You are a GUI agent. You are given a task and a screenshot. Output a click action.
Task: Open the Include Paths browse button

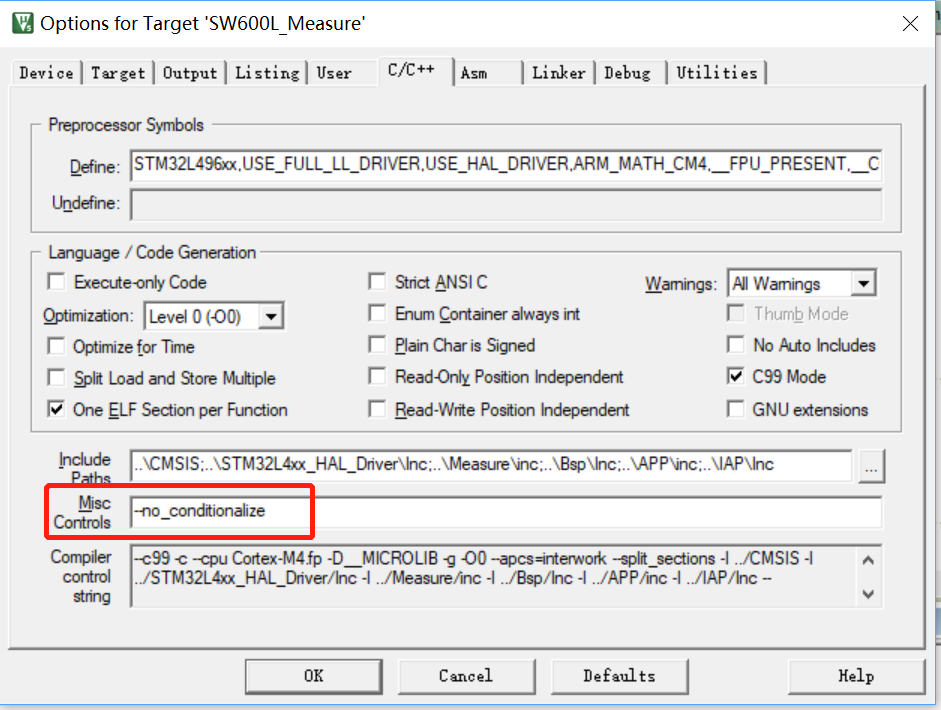click(x=871, y=465)
